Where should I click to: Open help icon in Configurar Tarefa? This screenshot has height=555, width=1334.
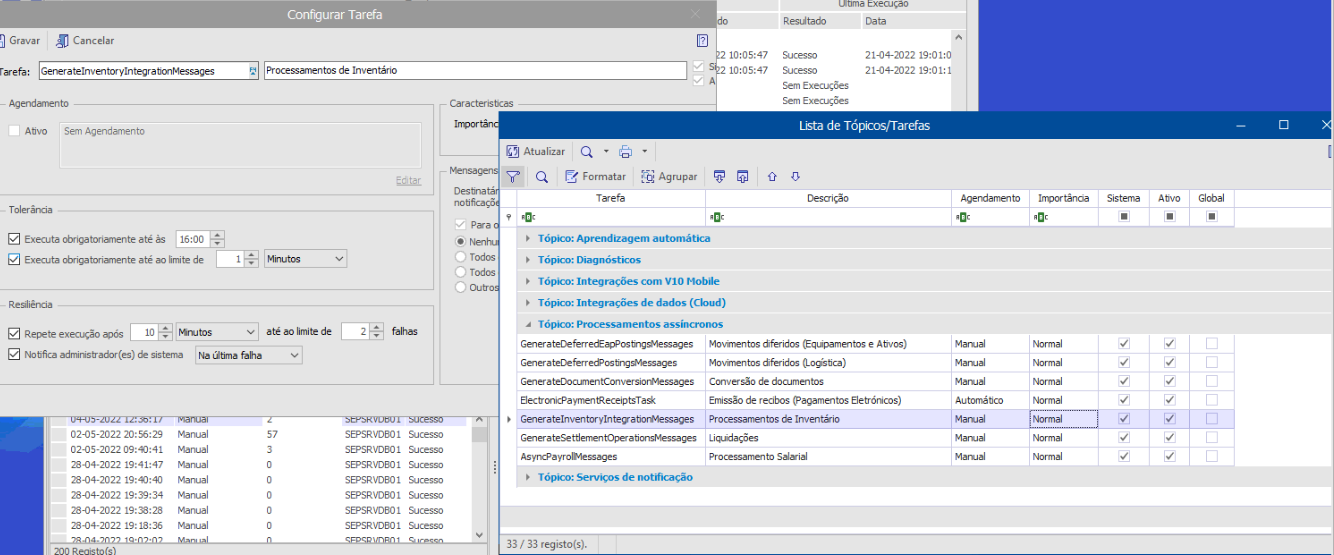pyautogui.click(x=702, y=41)
